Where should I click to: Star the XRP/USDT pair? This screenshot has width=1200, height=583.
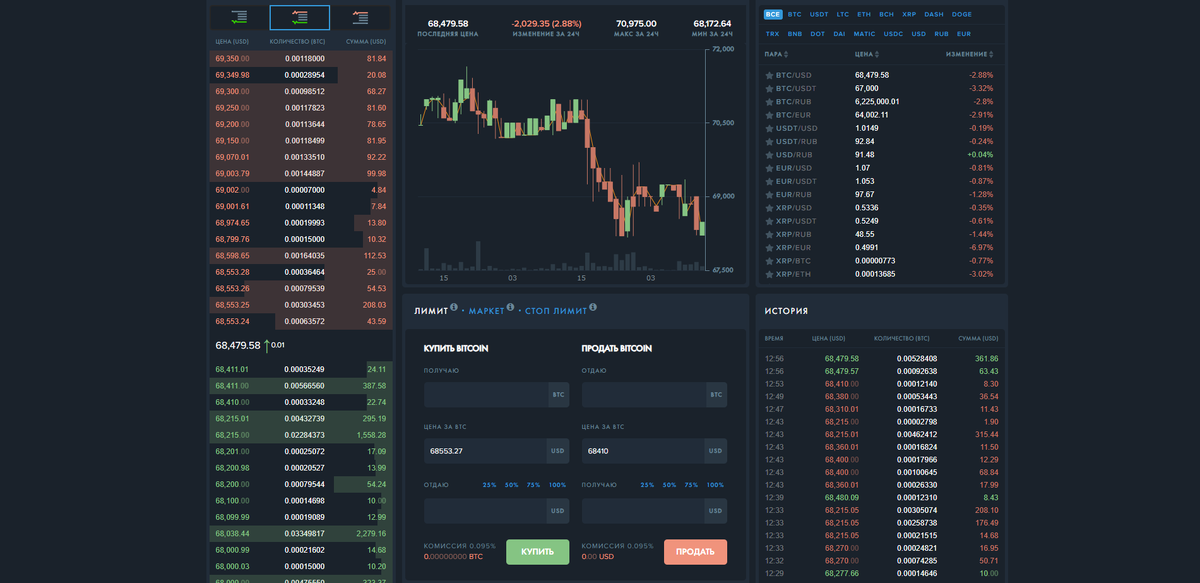point(769,220)
